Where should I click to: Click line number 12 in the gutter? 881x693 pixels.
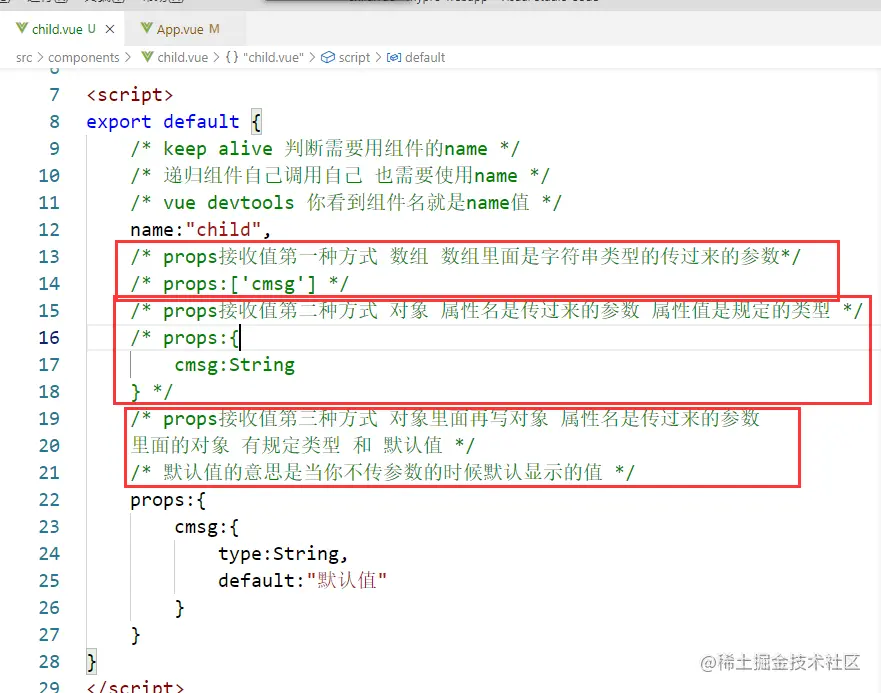point(48,229)
